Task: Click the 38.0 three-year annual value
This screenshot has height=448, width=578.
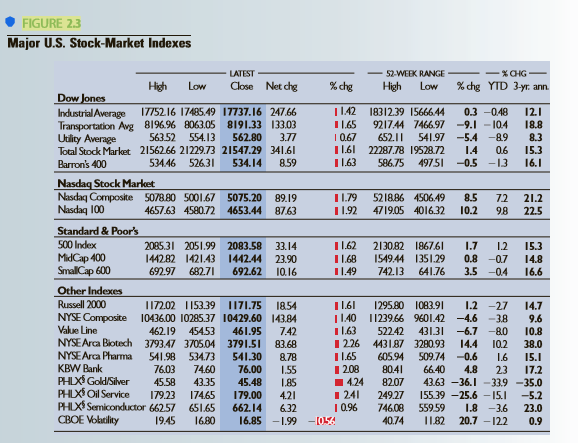Action: coord(533,344)
